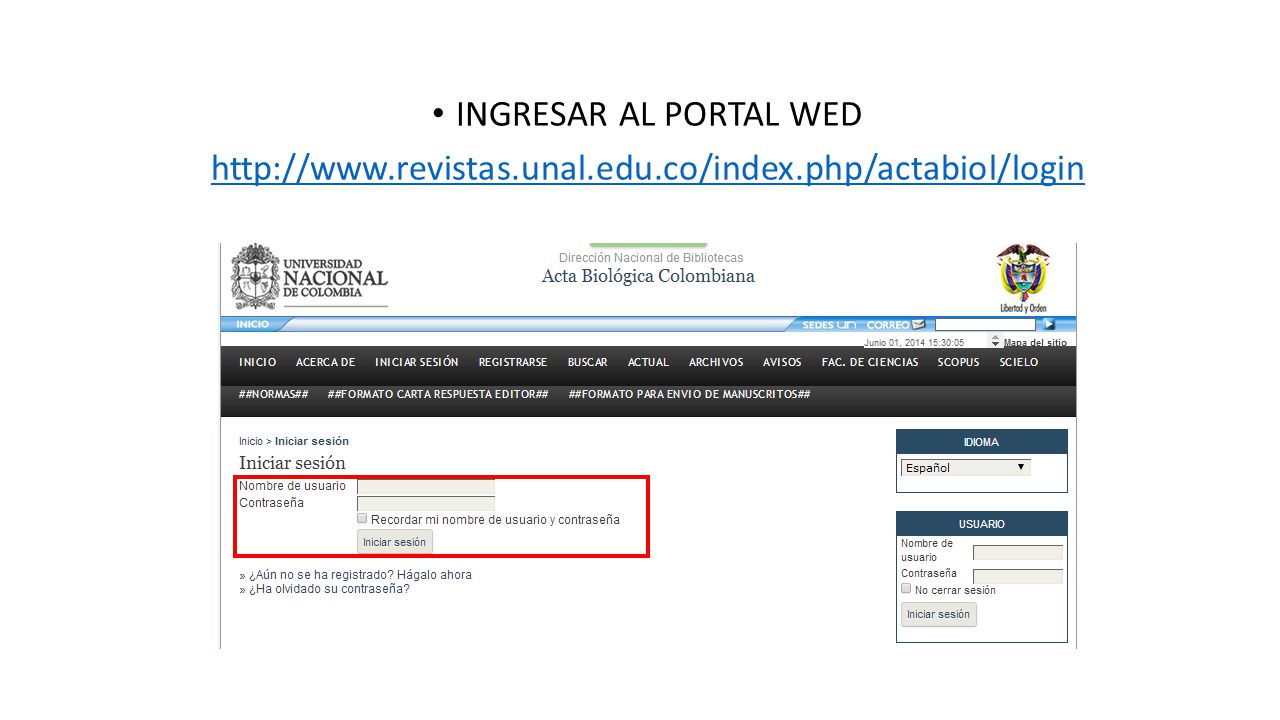Viewport: 1280px width, 720px height.
Task: Go to REGISTRARSE menu item
Action: coord(513,362)
